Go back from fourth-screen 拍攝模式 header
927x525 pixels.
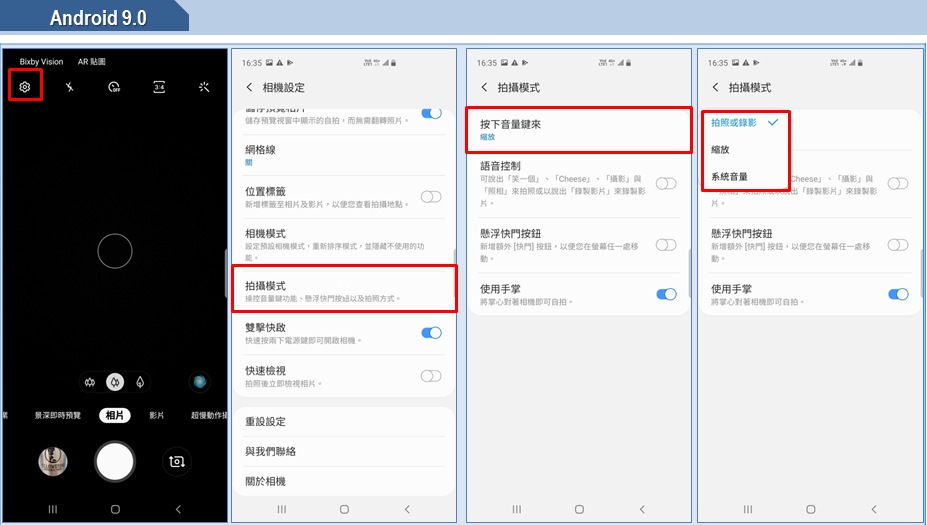click(x=715, y=87)
